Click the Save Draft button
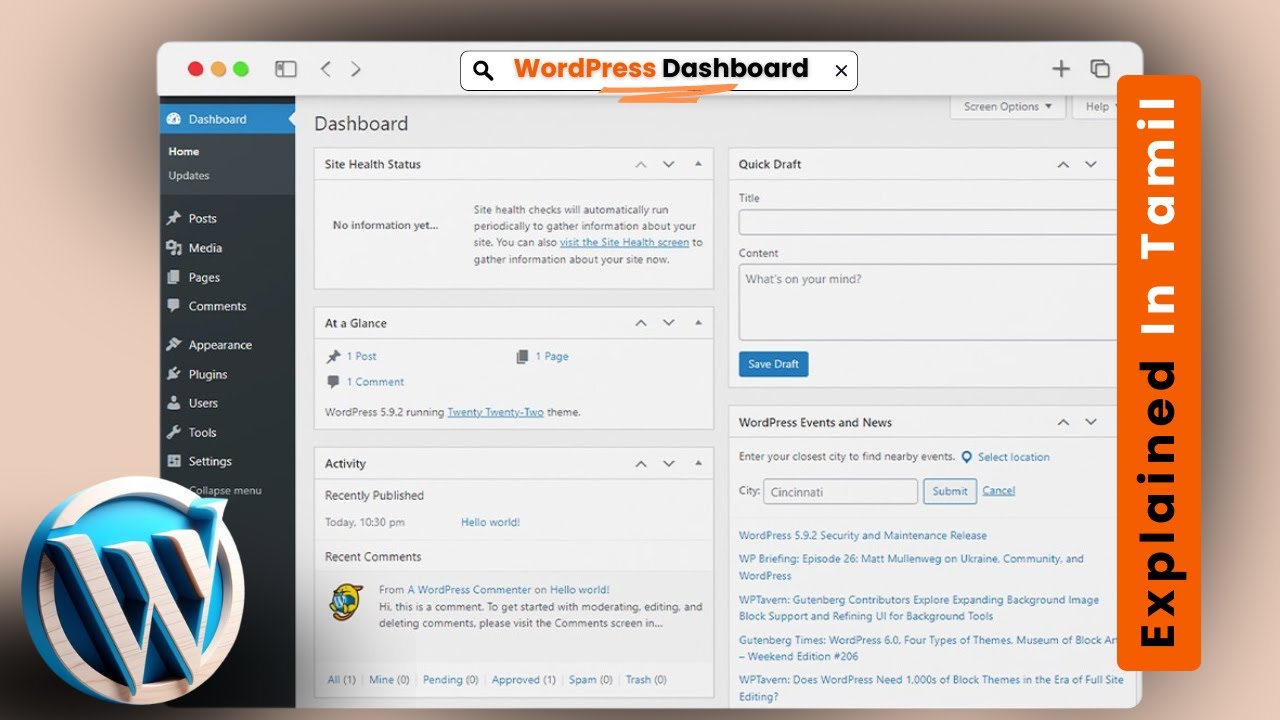This screenshot has height=720, width=1280. pyautogui.click(x=773, y=364)
